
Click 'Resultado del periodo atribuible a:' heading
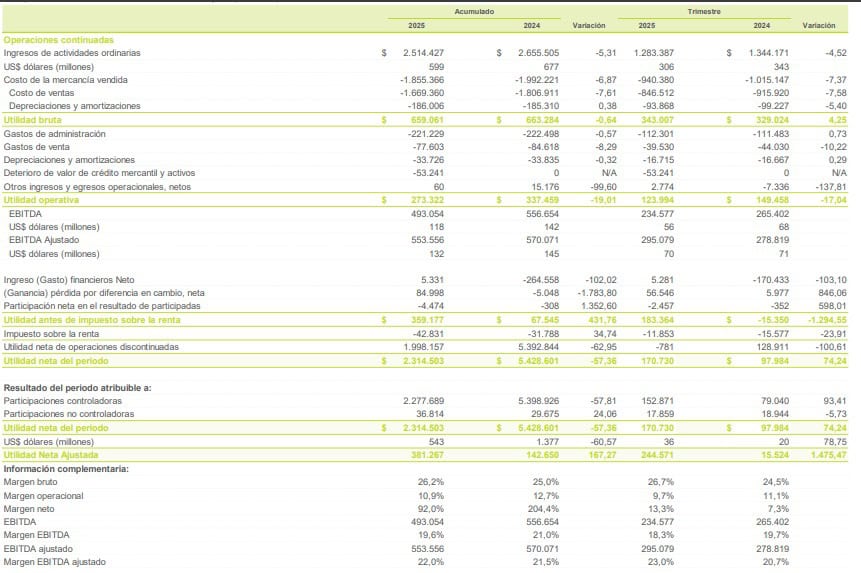point(77,388)
